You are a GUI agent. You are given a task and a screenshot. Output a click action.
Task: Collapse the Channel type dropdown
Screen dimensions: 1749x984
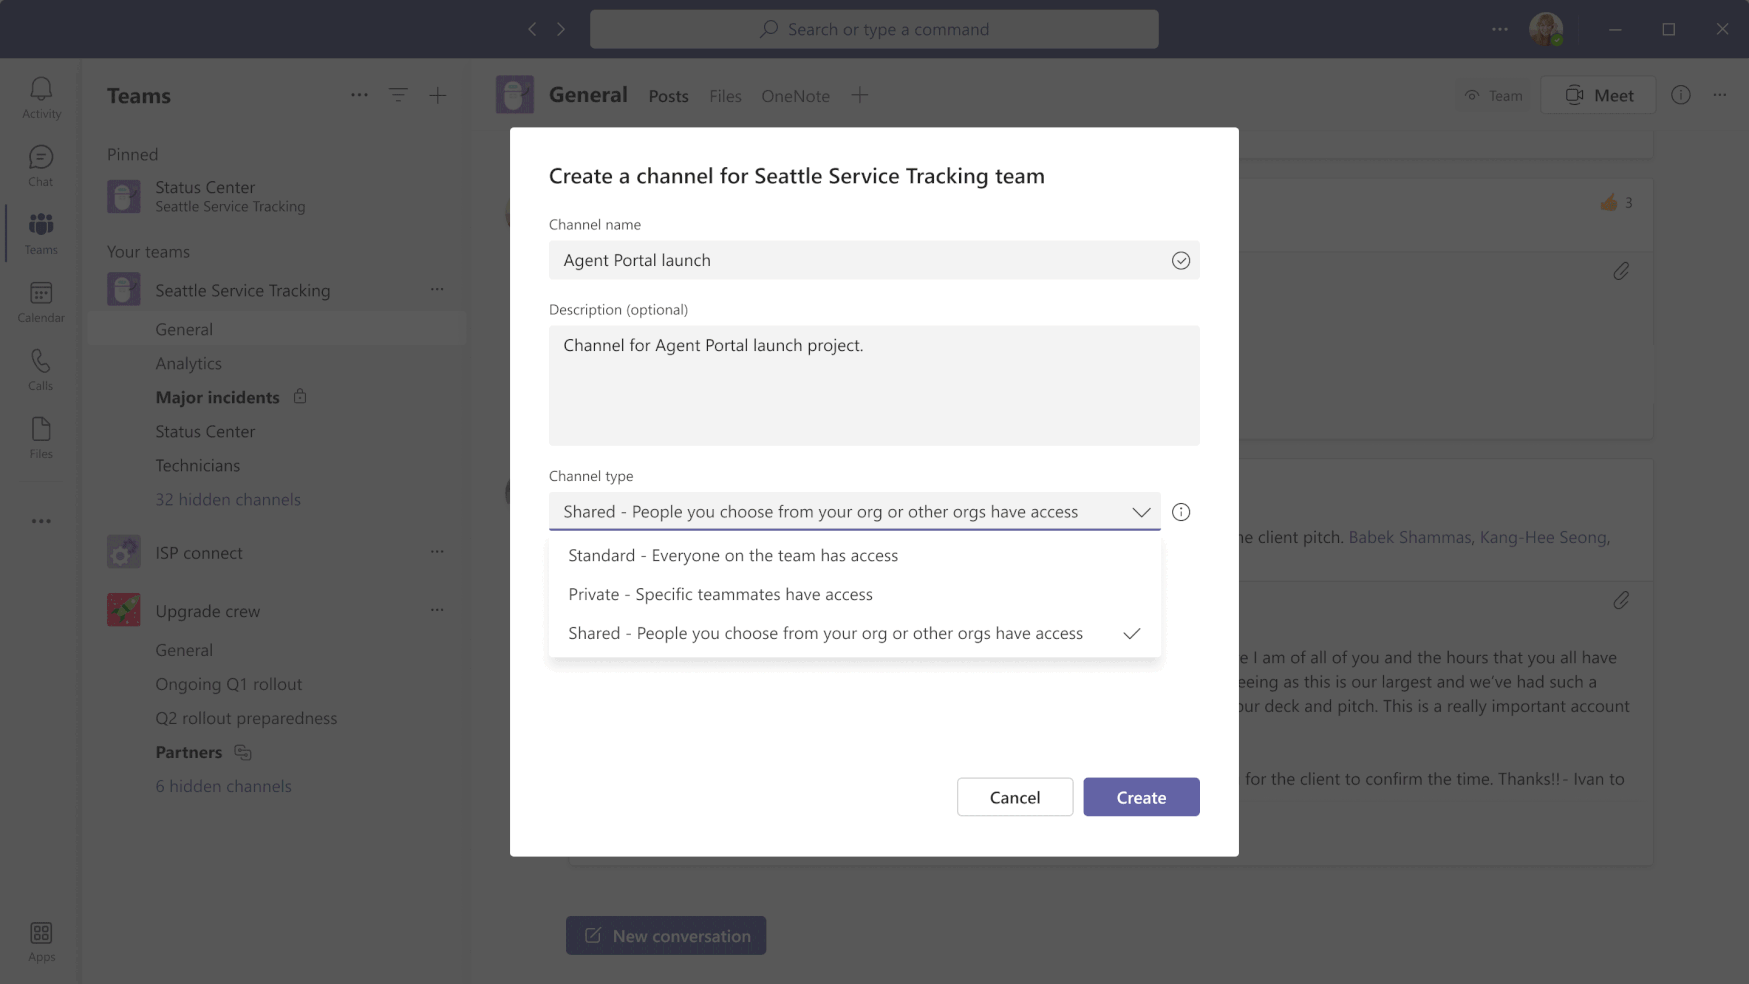click(x=1141, y=512)
